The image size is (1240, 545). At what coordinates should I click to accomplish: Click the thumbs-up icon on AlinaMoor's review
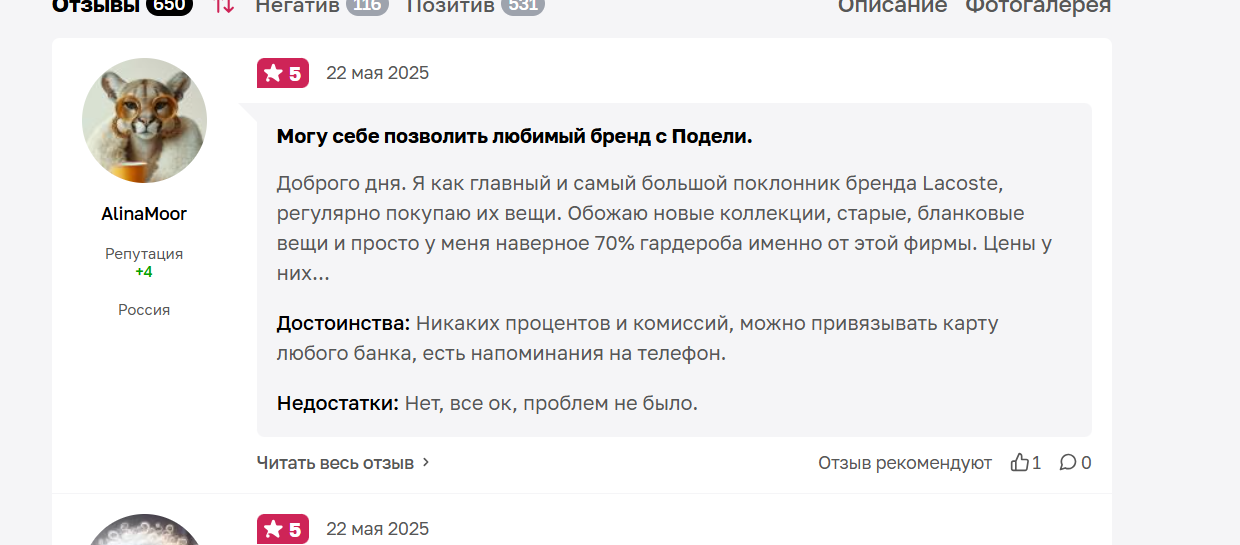point(1020,462)
